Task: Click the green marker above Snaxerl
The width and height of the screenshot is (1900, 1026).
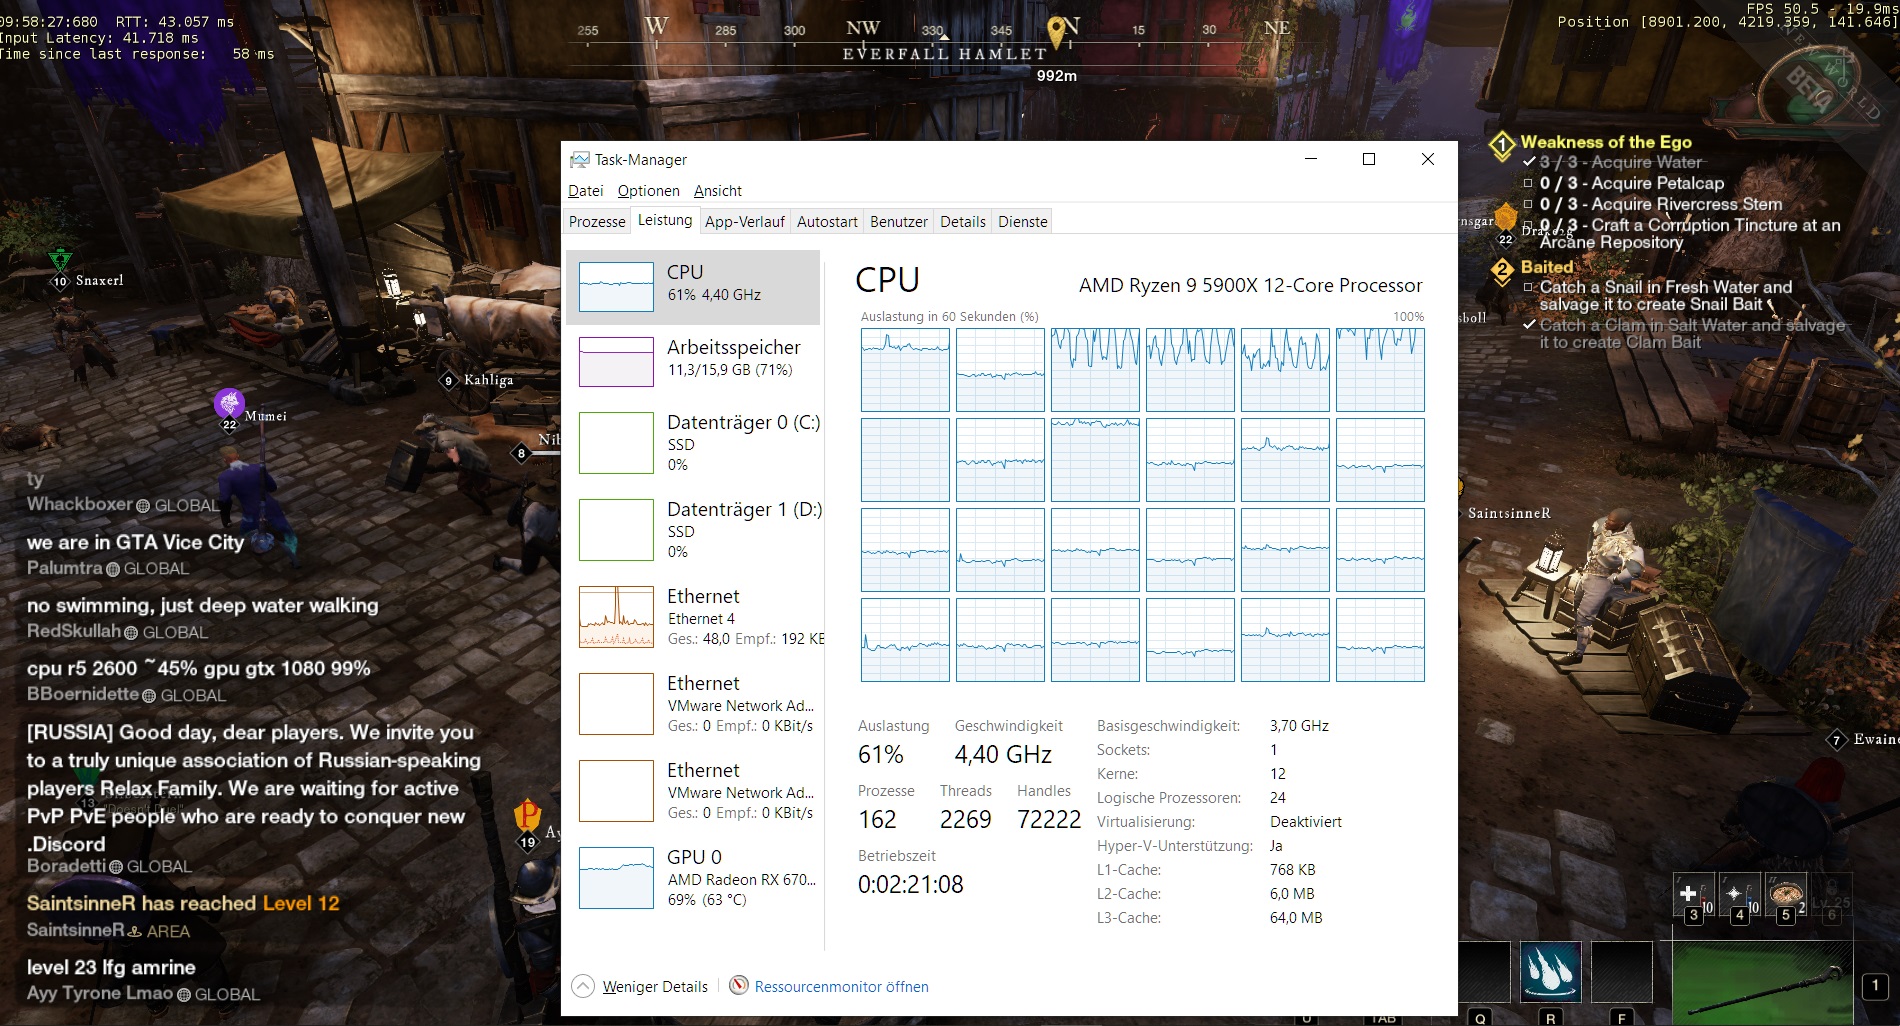Action: 60,260
